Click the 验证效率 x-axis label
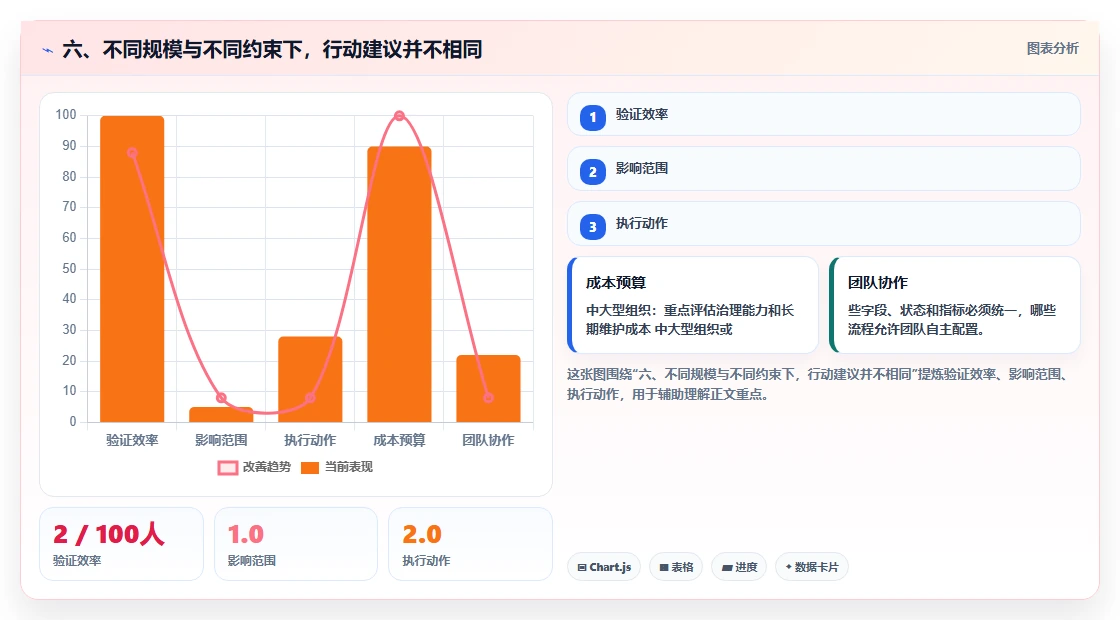The image size is (1120, 620). pyautogui.click(x=132, y=440)
